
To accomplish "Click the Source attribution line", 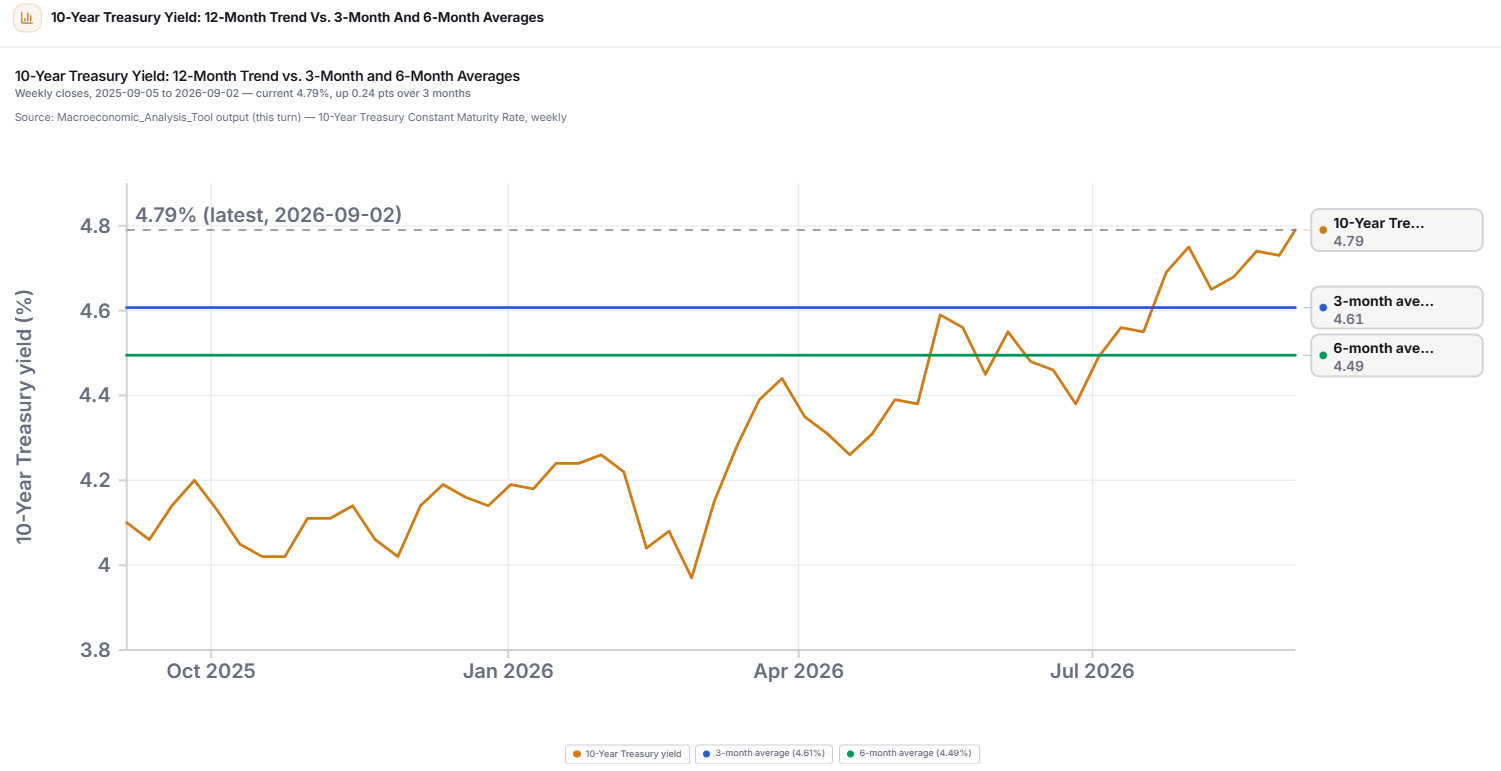I will click(x=291, y=117).
